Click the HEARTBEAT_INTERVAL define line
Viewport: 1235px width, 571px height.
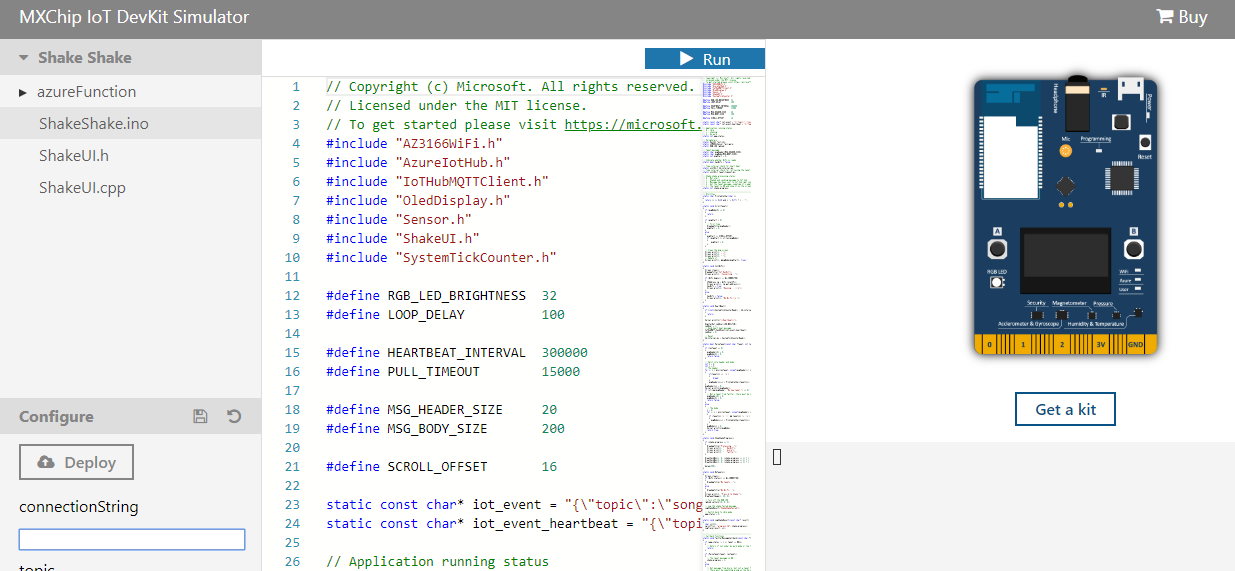coord(457,353)
